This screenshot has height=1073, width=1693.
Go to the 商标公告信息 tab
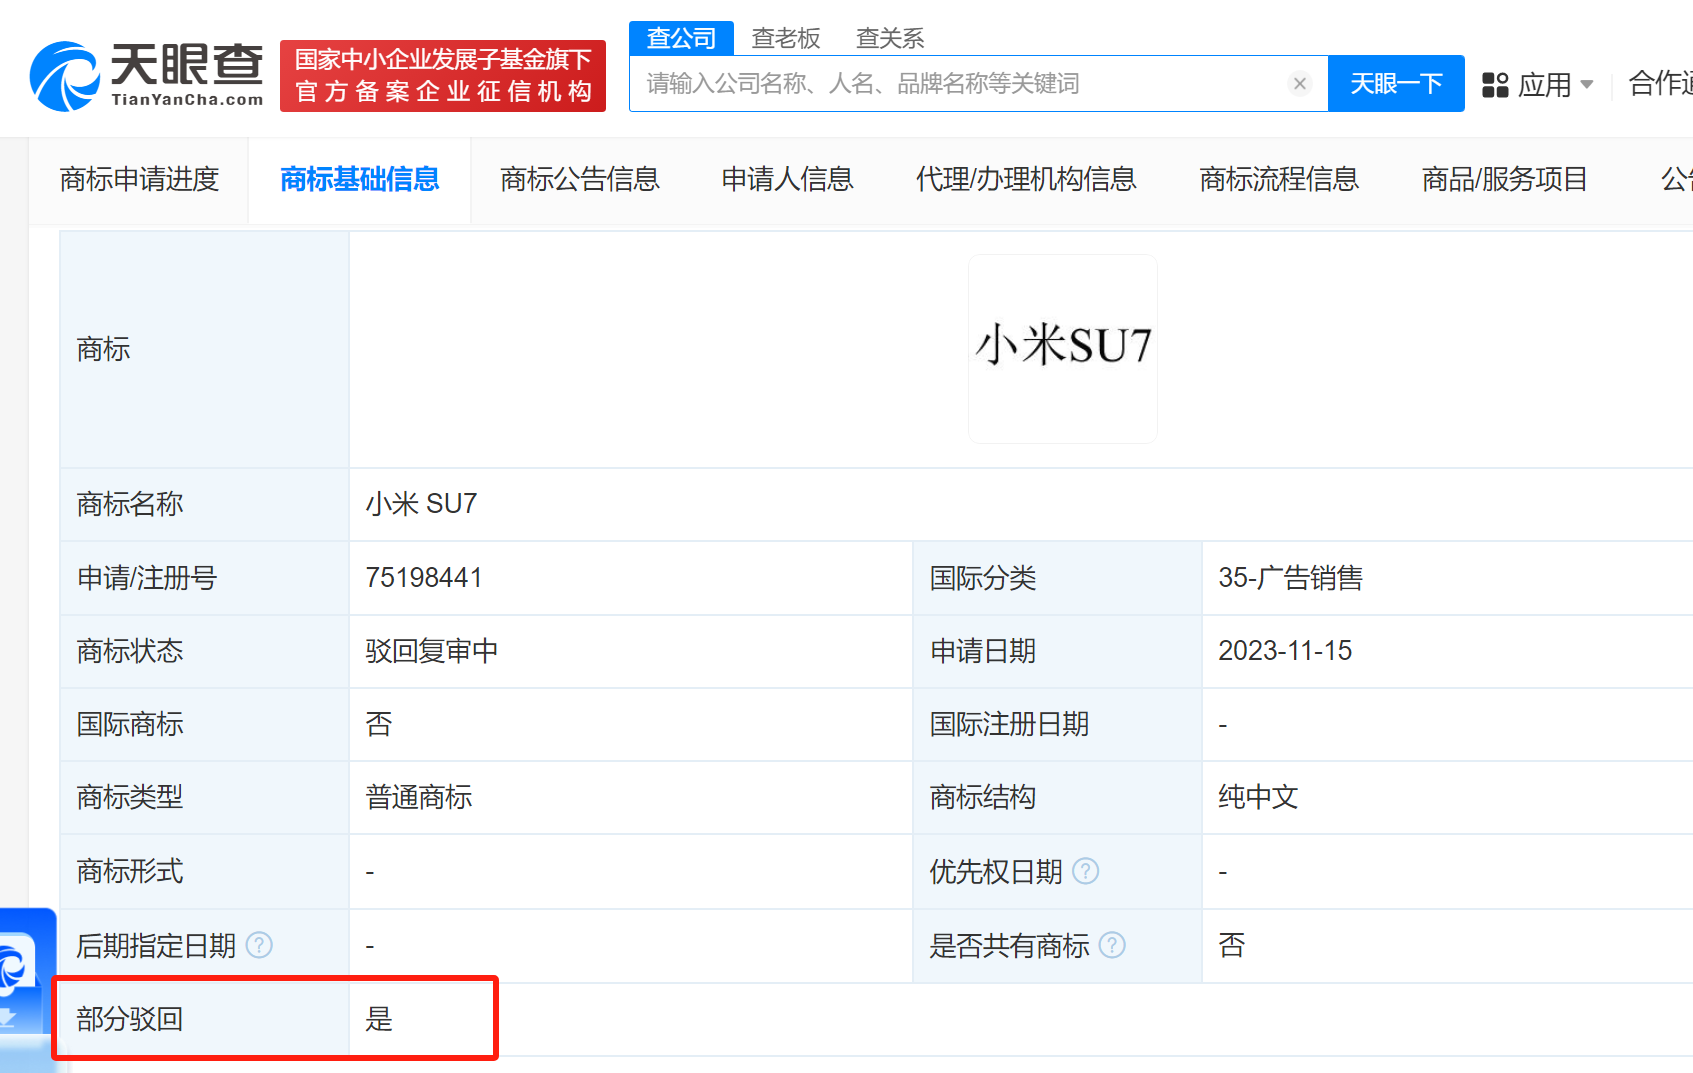click(x=580, y=179)
